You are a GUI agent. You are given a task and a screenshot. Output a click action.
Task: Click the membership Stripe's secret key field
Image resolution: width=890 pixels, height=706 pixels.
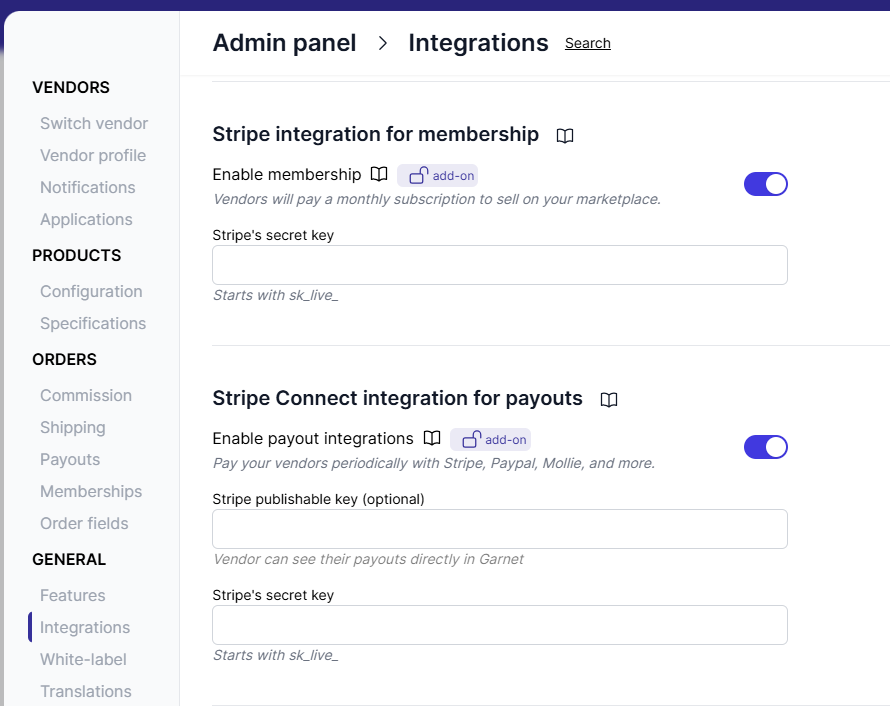500,264
